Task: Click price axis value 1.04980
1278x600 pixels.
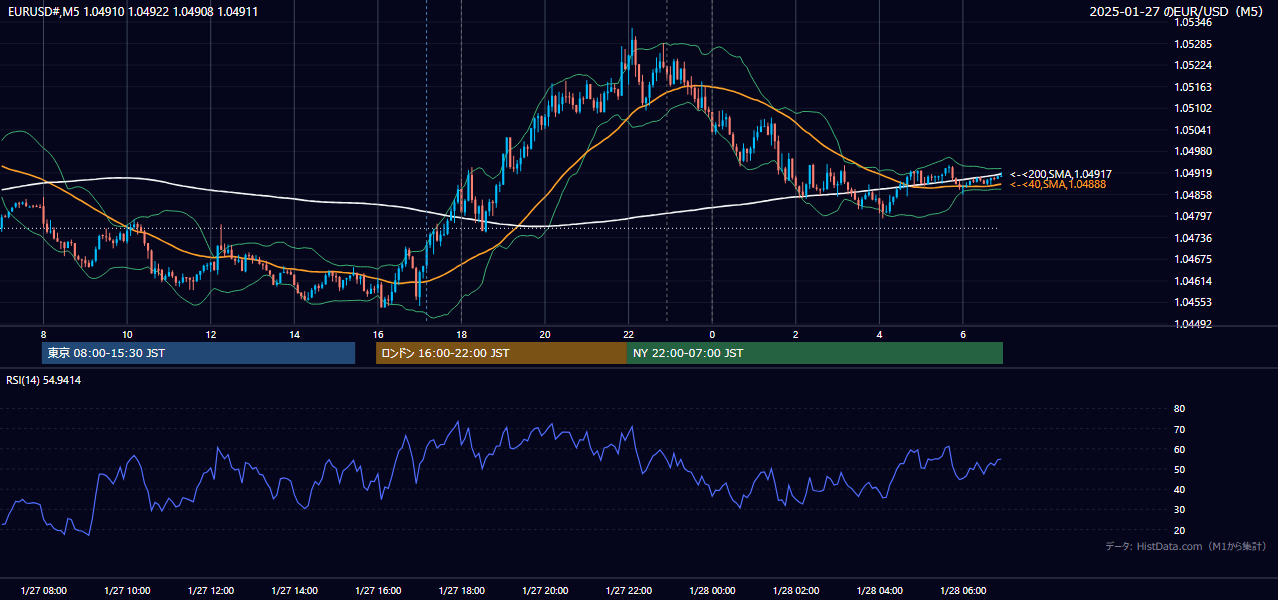Action: click(x=1192, y=151)
